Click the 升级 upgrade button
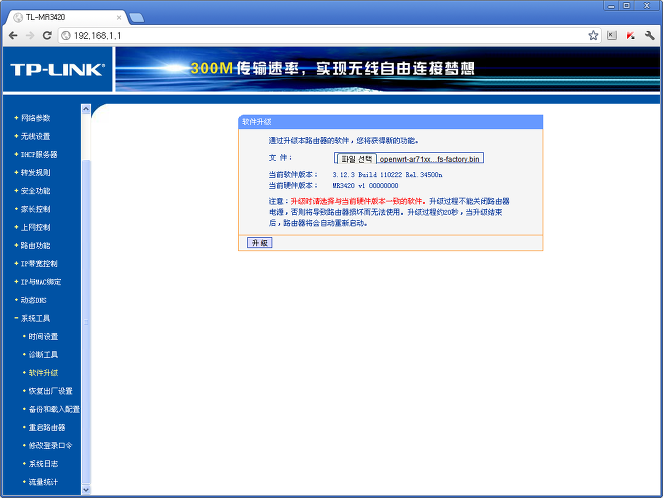The image size is (663, 498). click(x=259, y=243)
